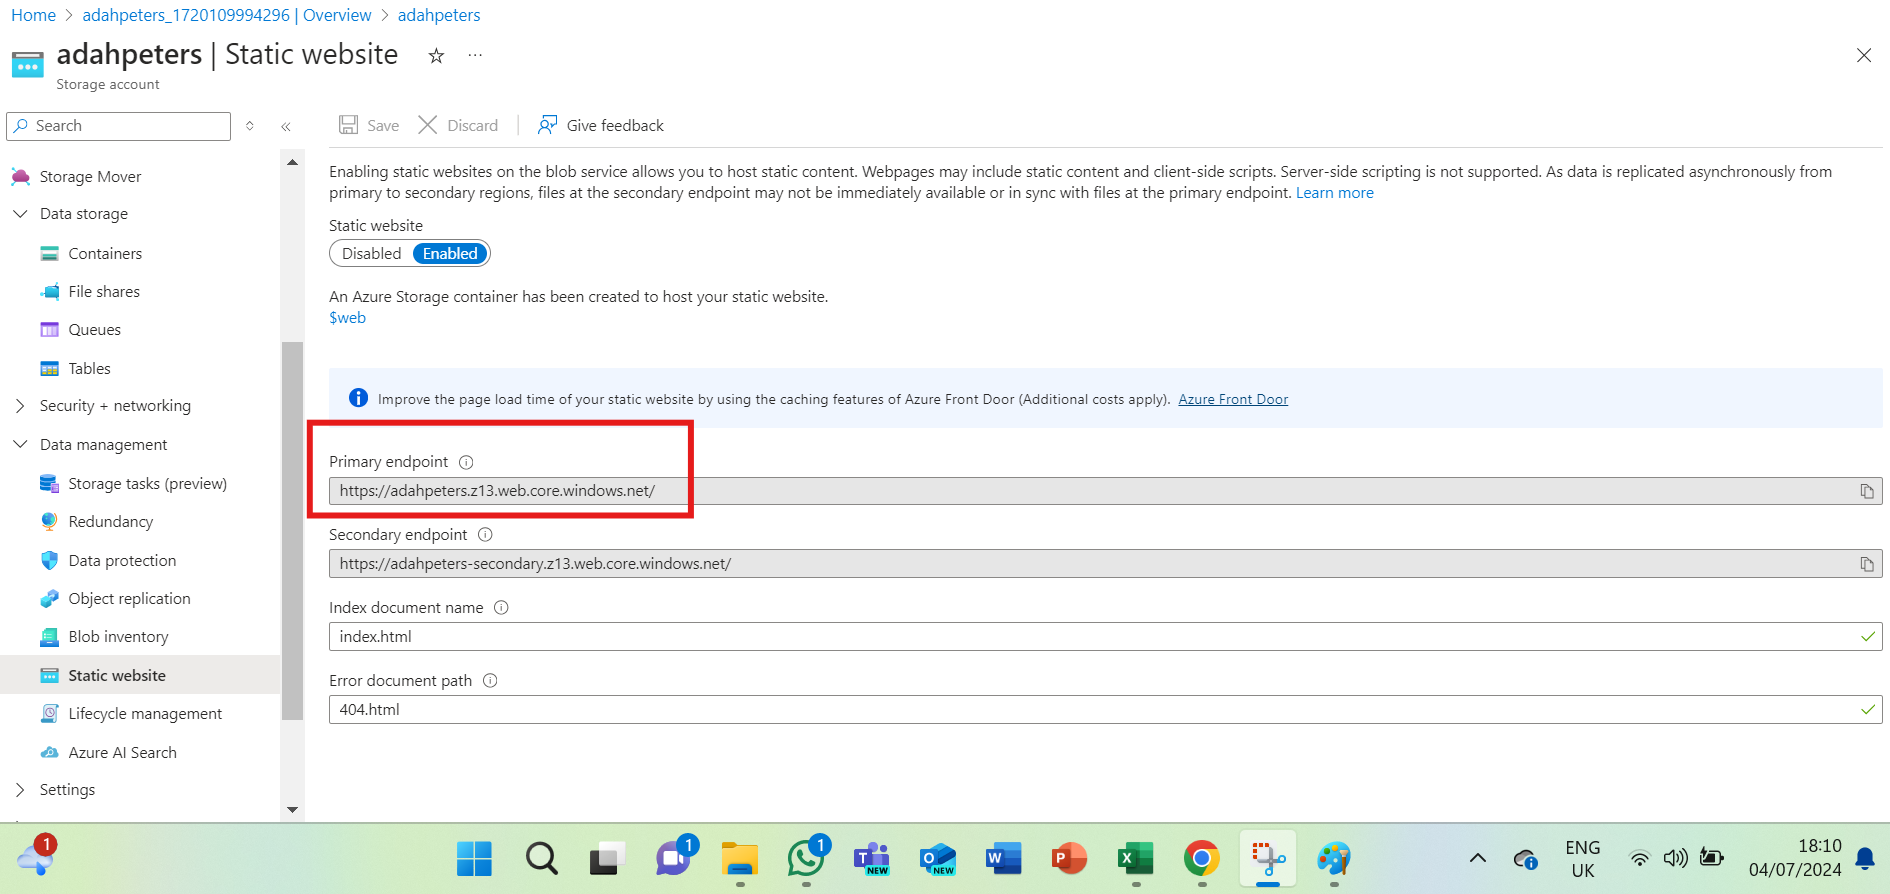
Task: Copy the primary endpoint URL
Action: click(1866, 491)
